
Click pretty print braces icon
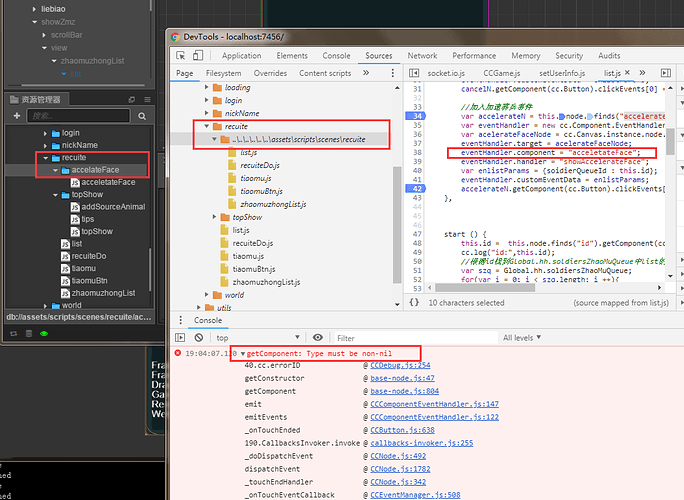click(x=414, y=302)
